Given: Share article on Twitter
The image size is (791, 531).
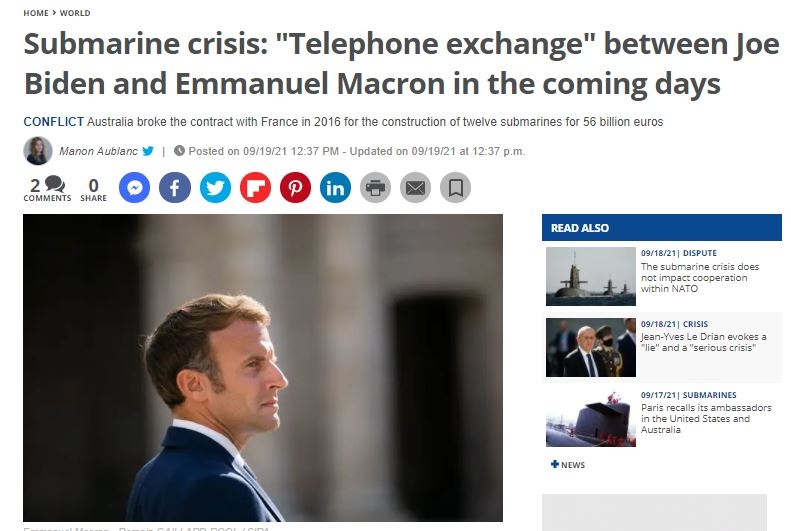Looking at the screenshot, I should click(x=215, y=187).
